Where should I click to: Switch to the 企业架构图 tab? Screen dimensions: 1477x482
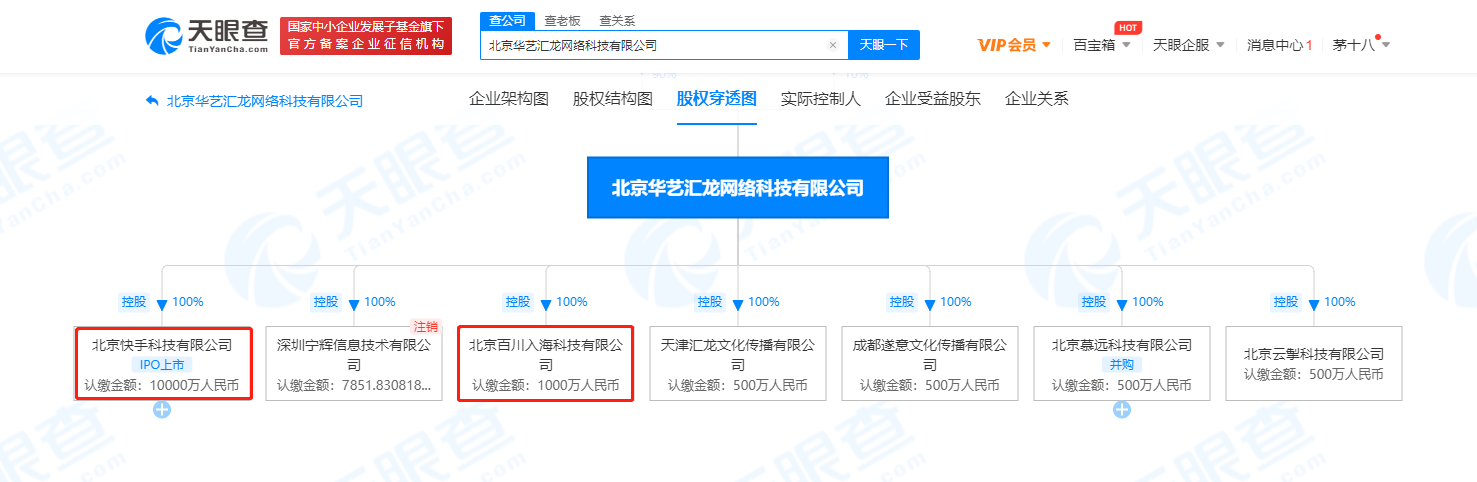(x=509, y=99)
